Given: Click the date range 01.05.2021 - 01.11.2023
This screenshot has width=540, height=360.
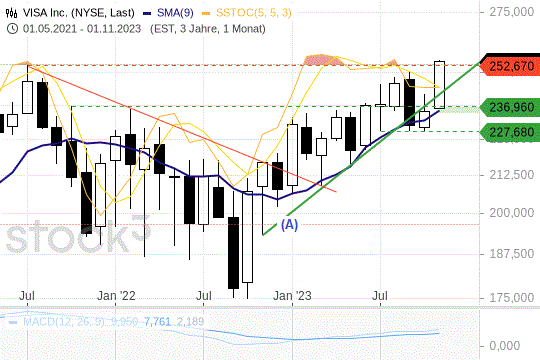Looking at the screenshot, I should tap(82, 29).
